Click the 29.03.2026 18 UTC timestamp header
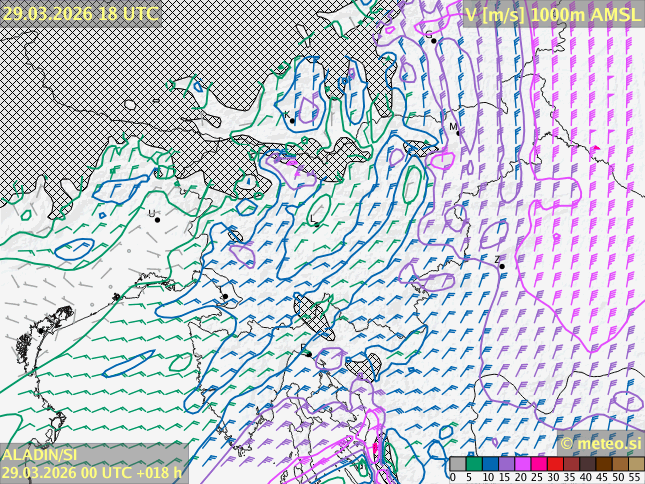Image resolution: width=645 pixels, height=484 pixels. [80, 14]
